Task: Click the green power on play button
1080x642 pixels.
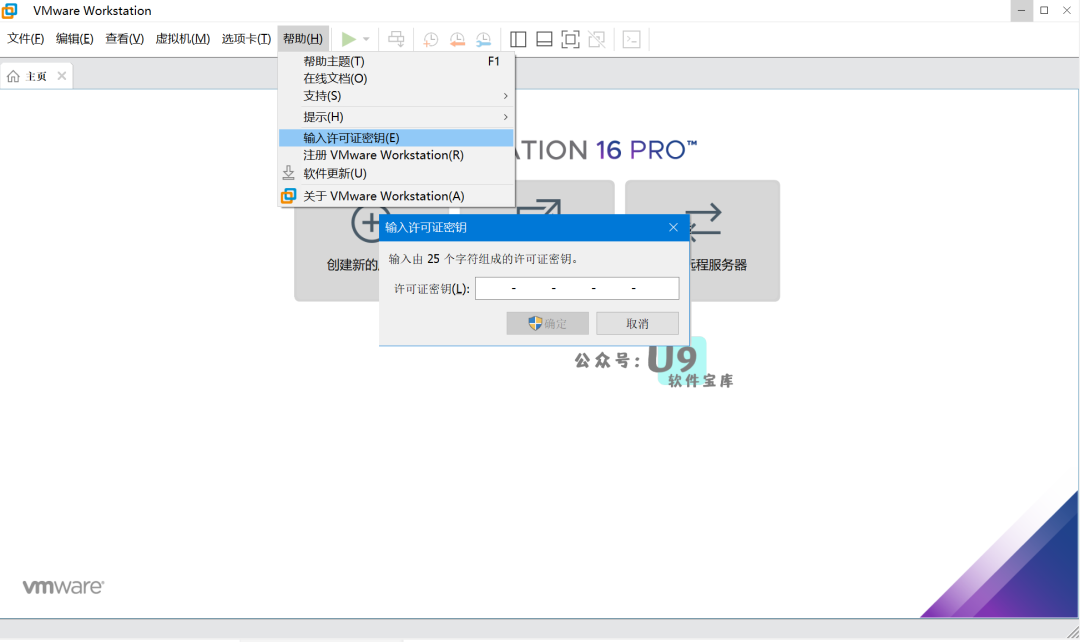Action: click(349, 39)
